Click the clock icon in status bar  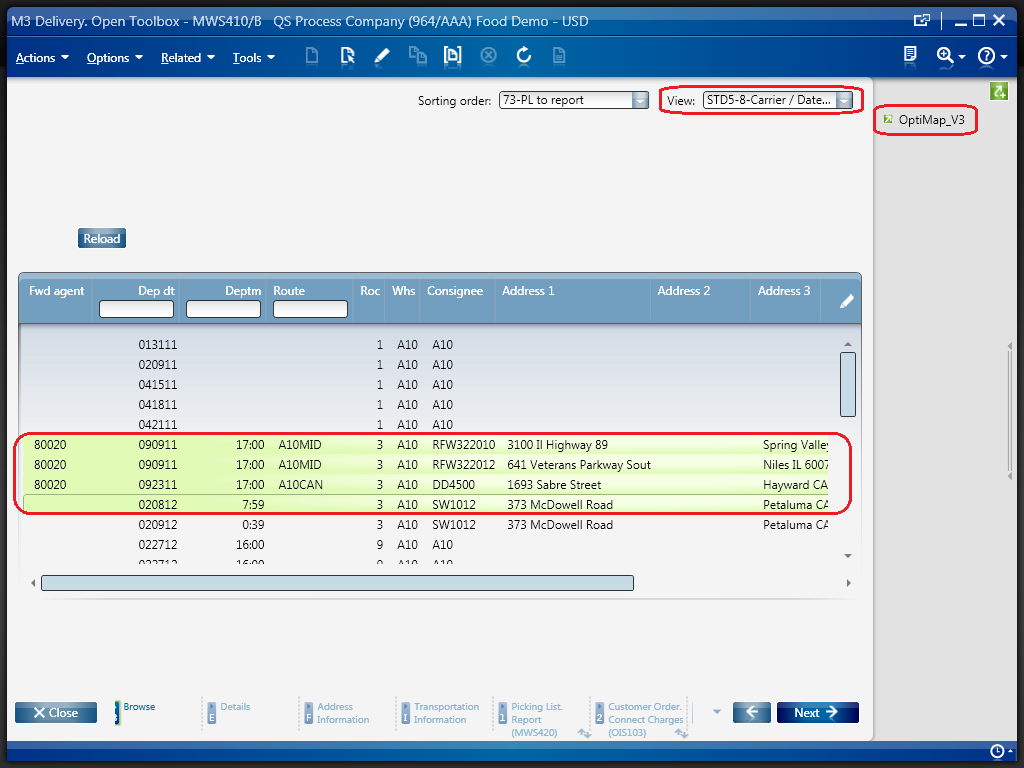[996, 751]
